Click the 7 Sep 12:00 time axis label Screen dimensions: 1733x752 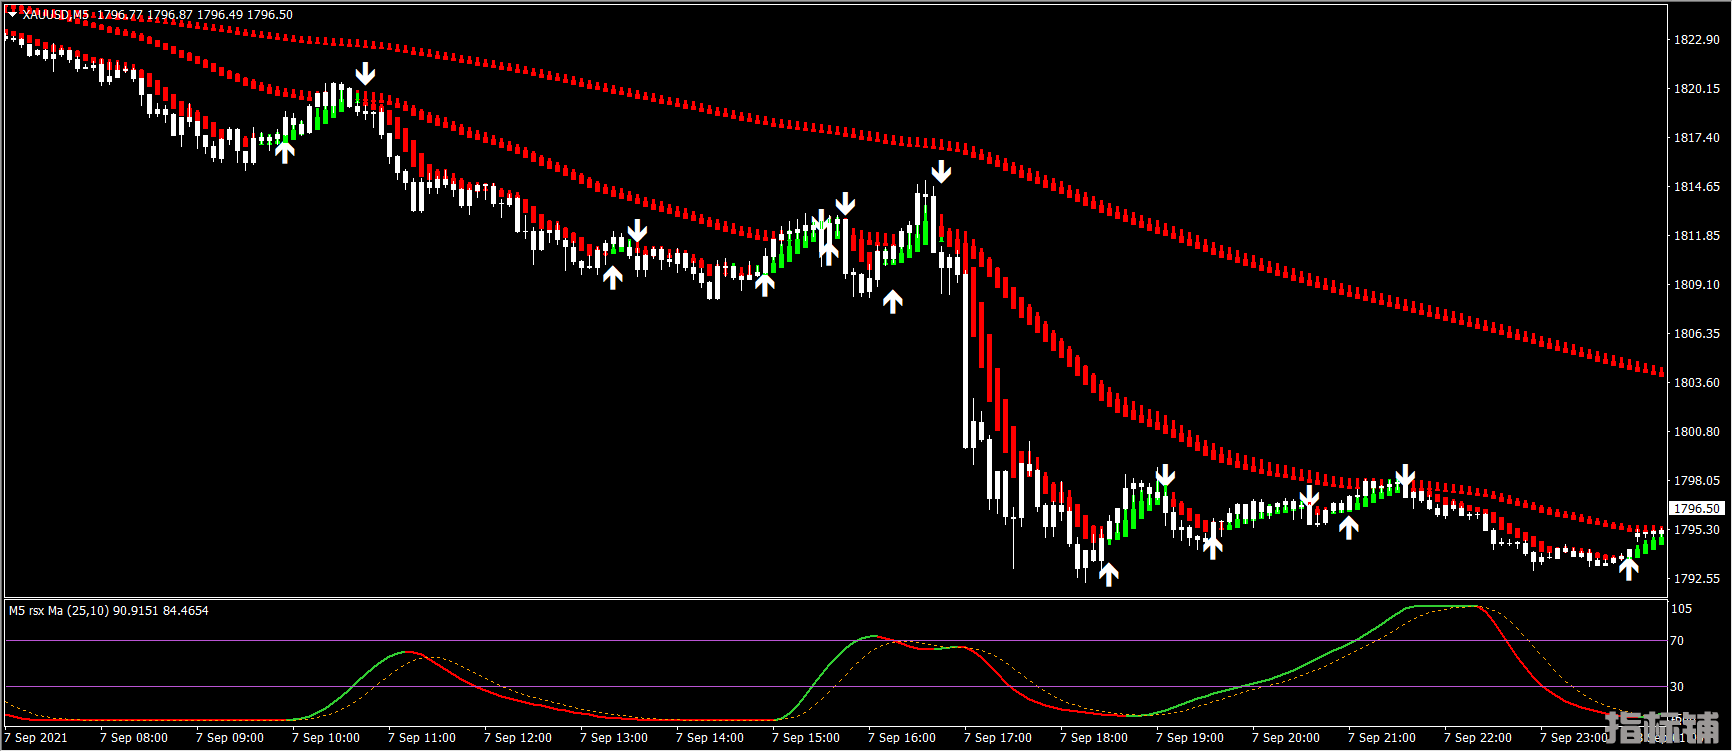click(517, 738)
